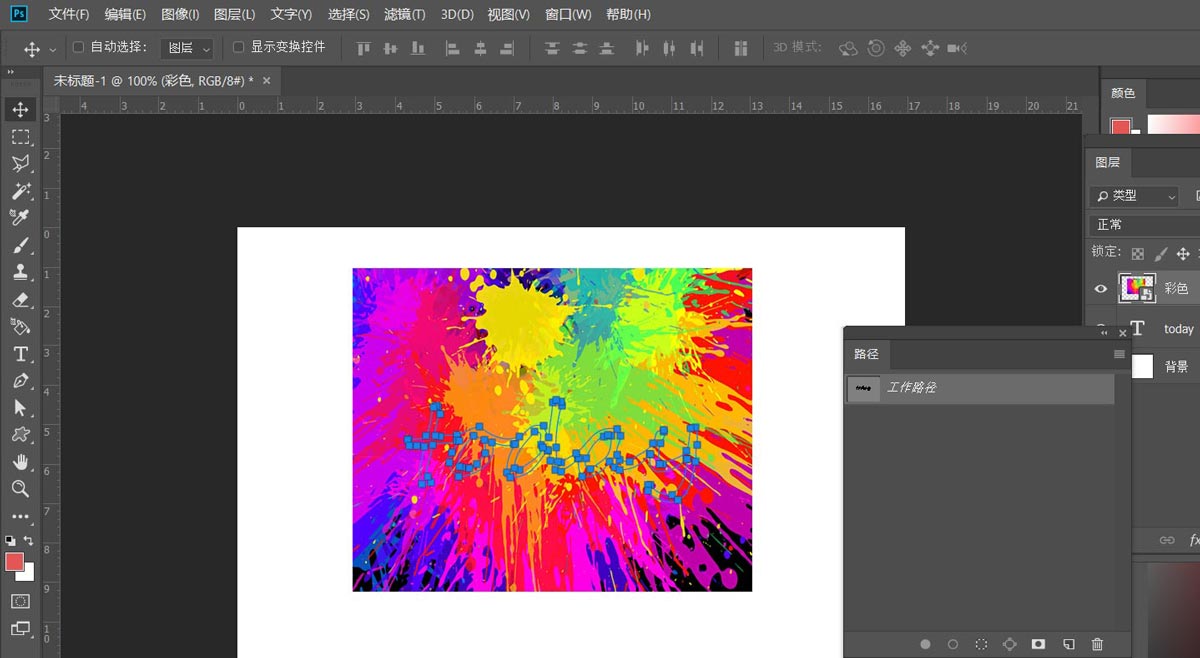Open the 编辑(E) menu
This screenshot has width=1200, height=658.
click(125, 15)
